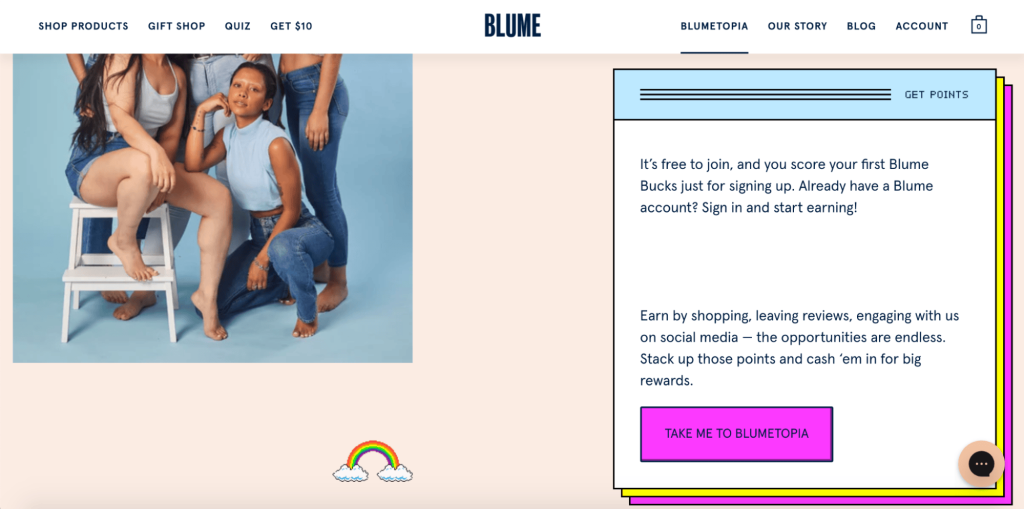Visit the BLOG page
The height and width of the screenshot is (509, 1024).
point(861,26)
